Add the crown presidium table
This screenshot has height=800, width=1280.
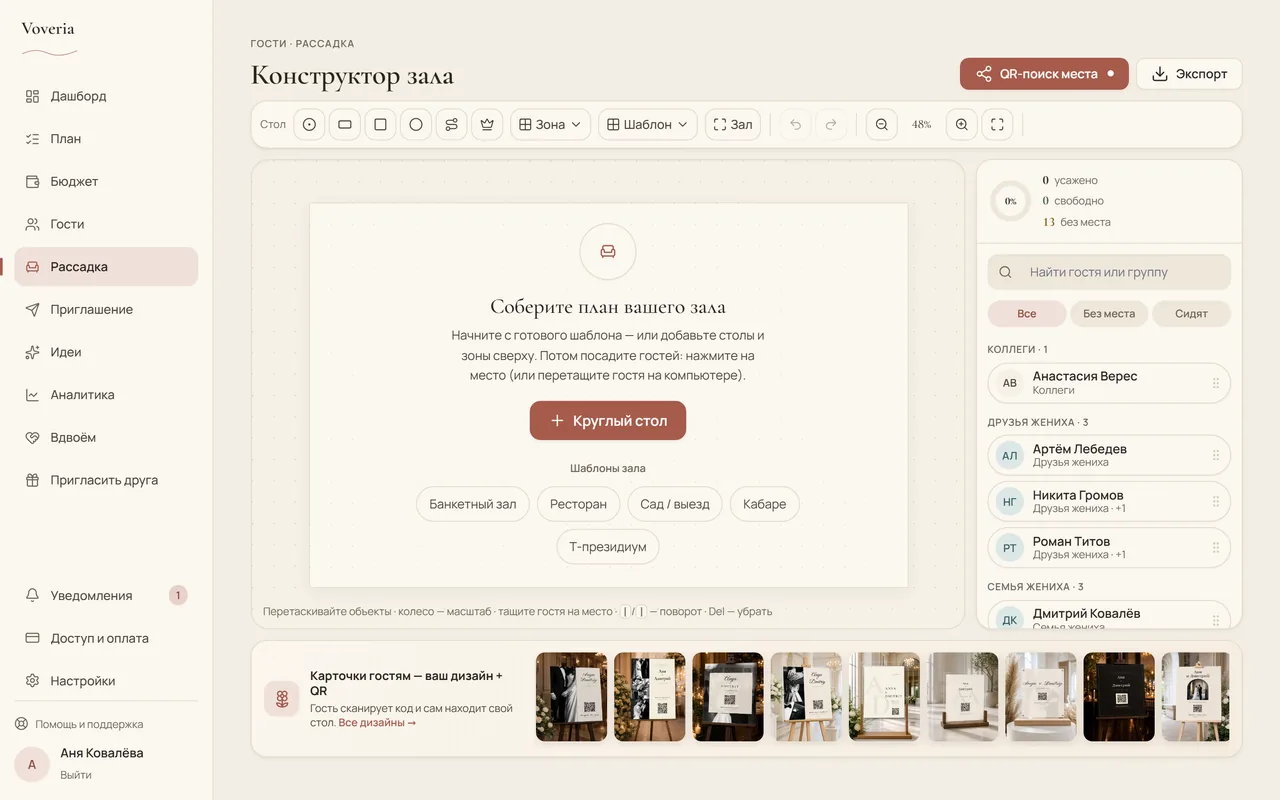487,125
